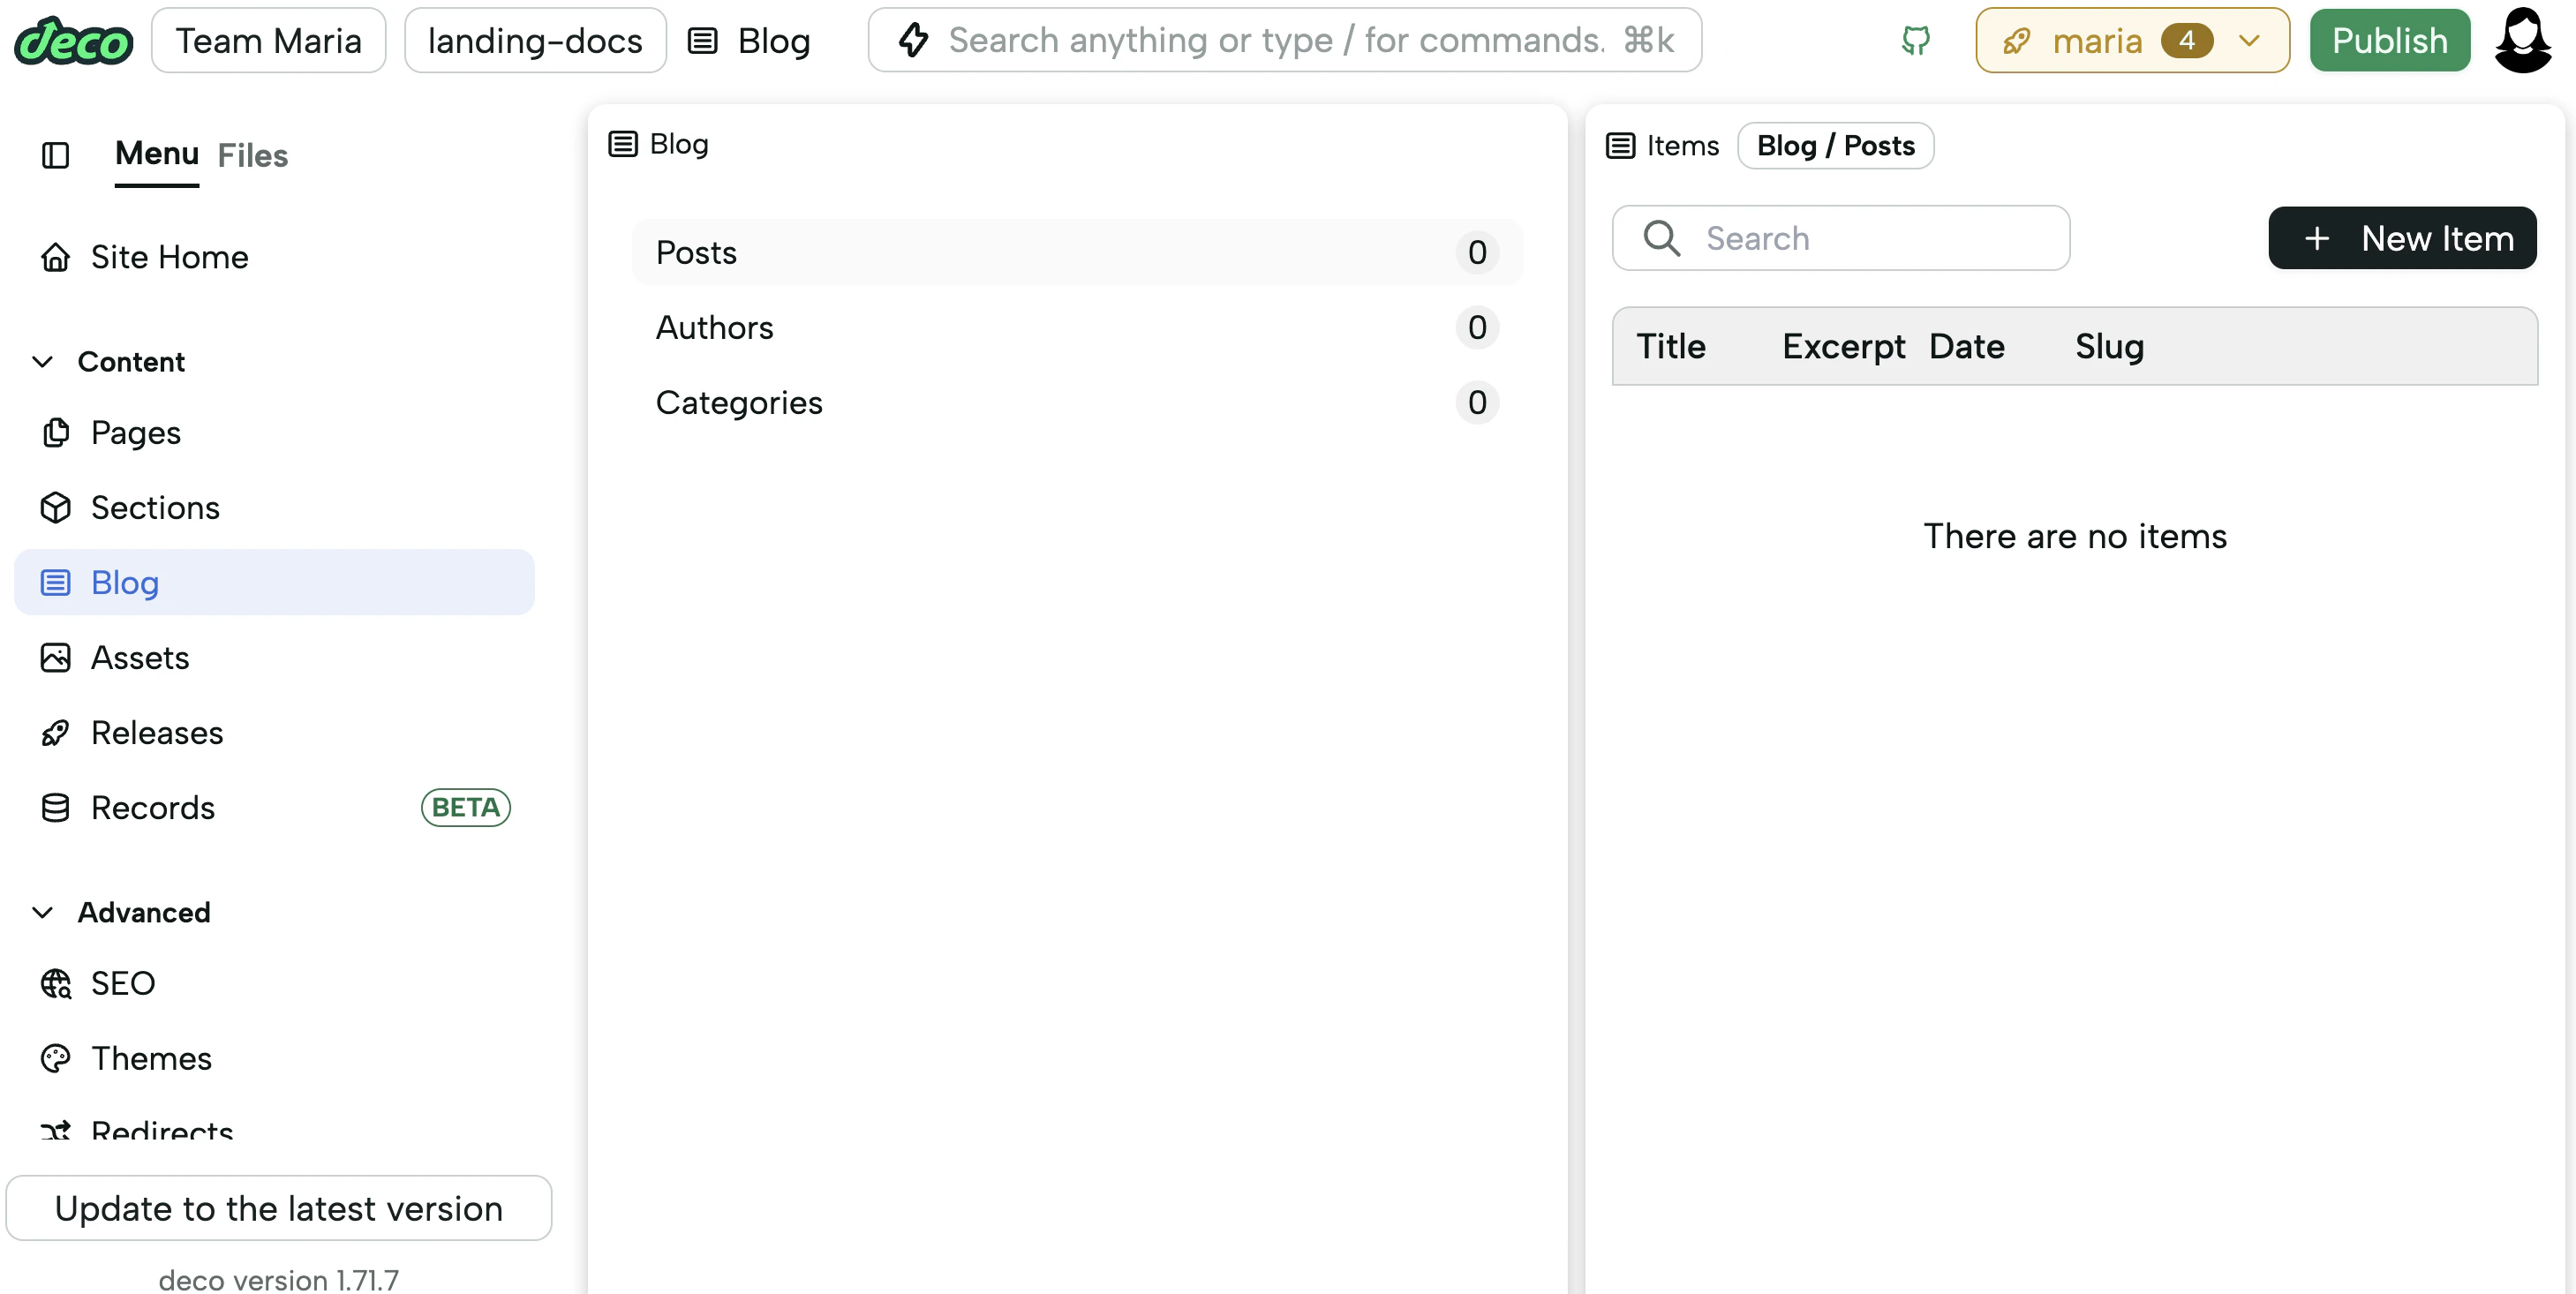Open the Records database icon
This screenshot has width=2576, height=1294.
56,807
